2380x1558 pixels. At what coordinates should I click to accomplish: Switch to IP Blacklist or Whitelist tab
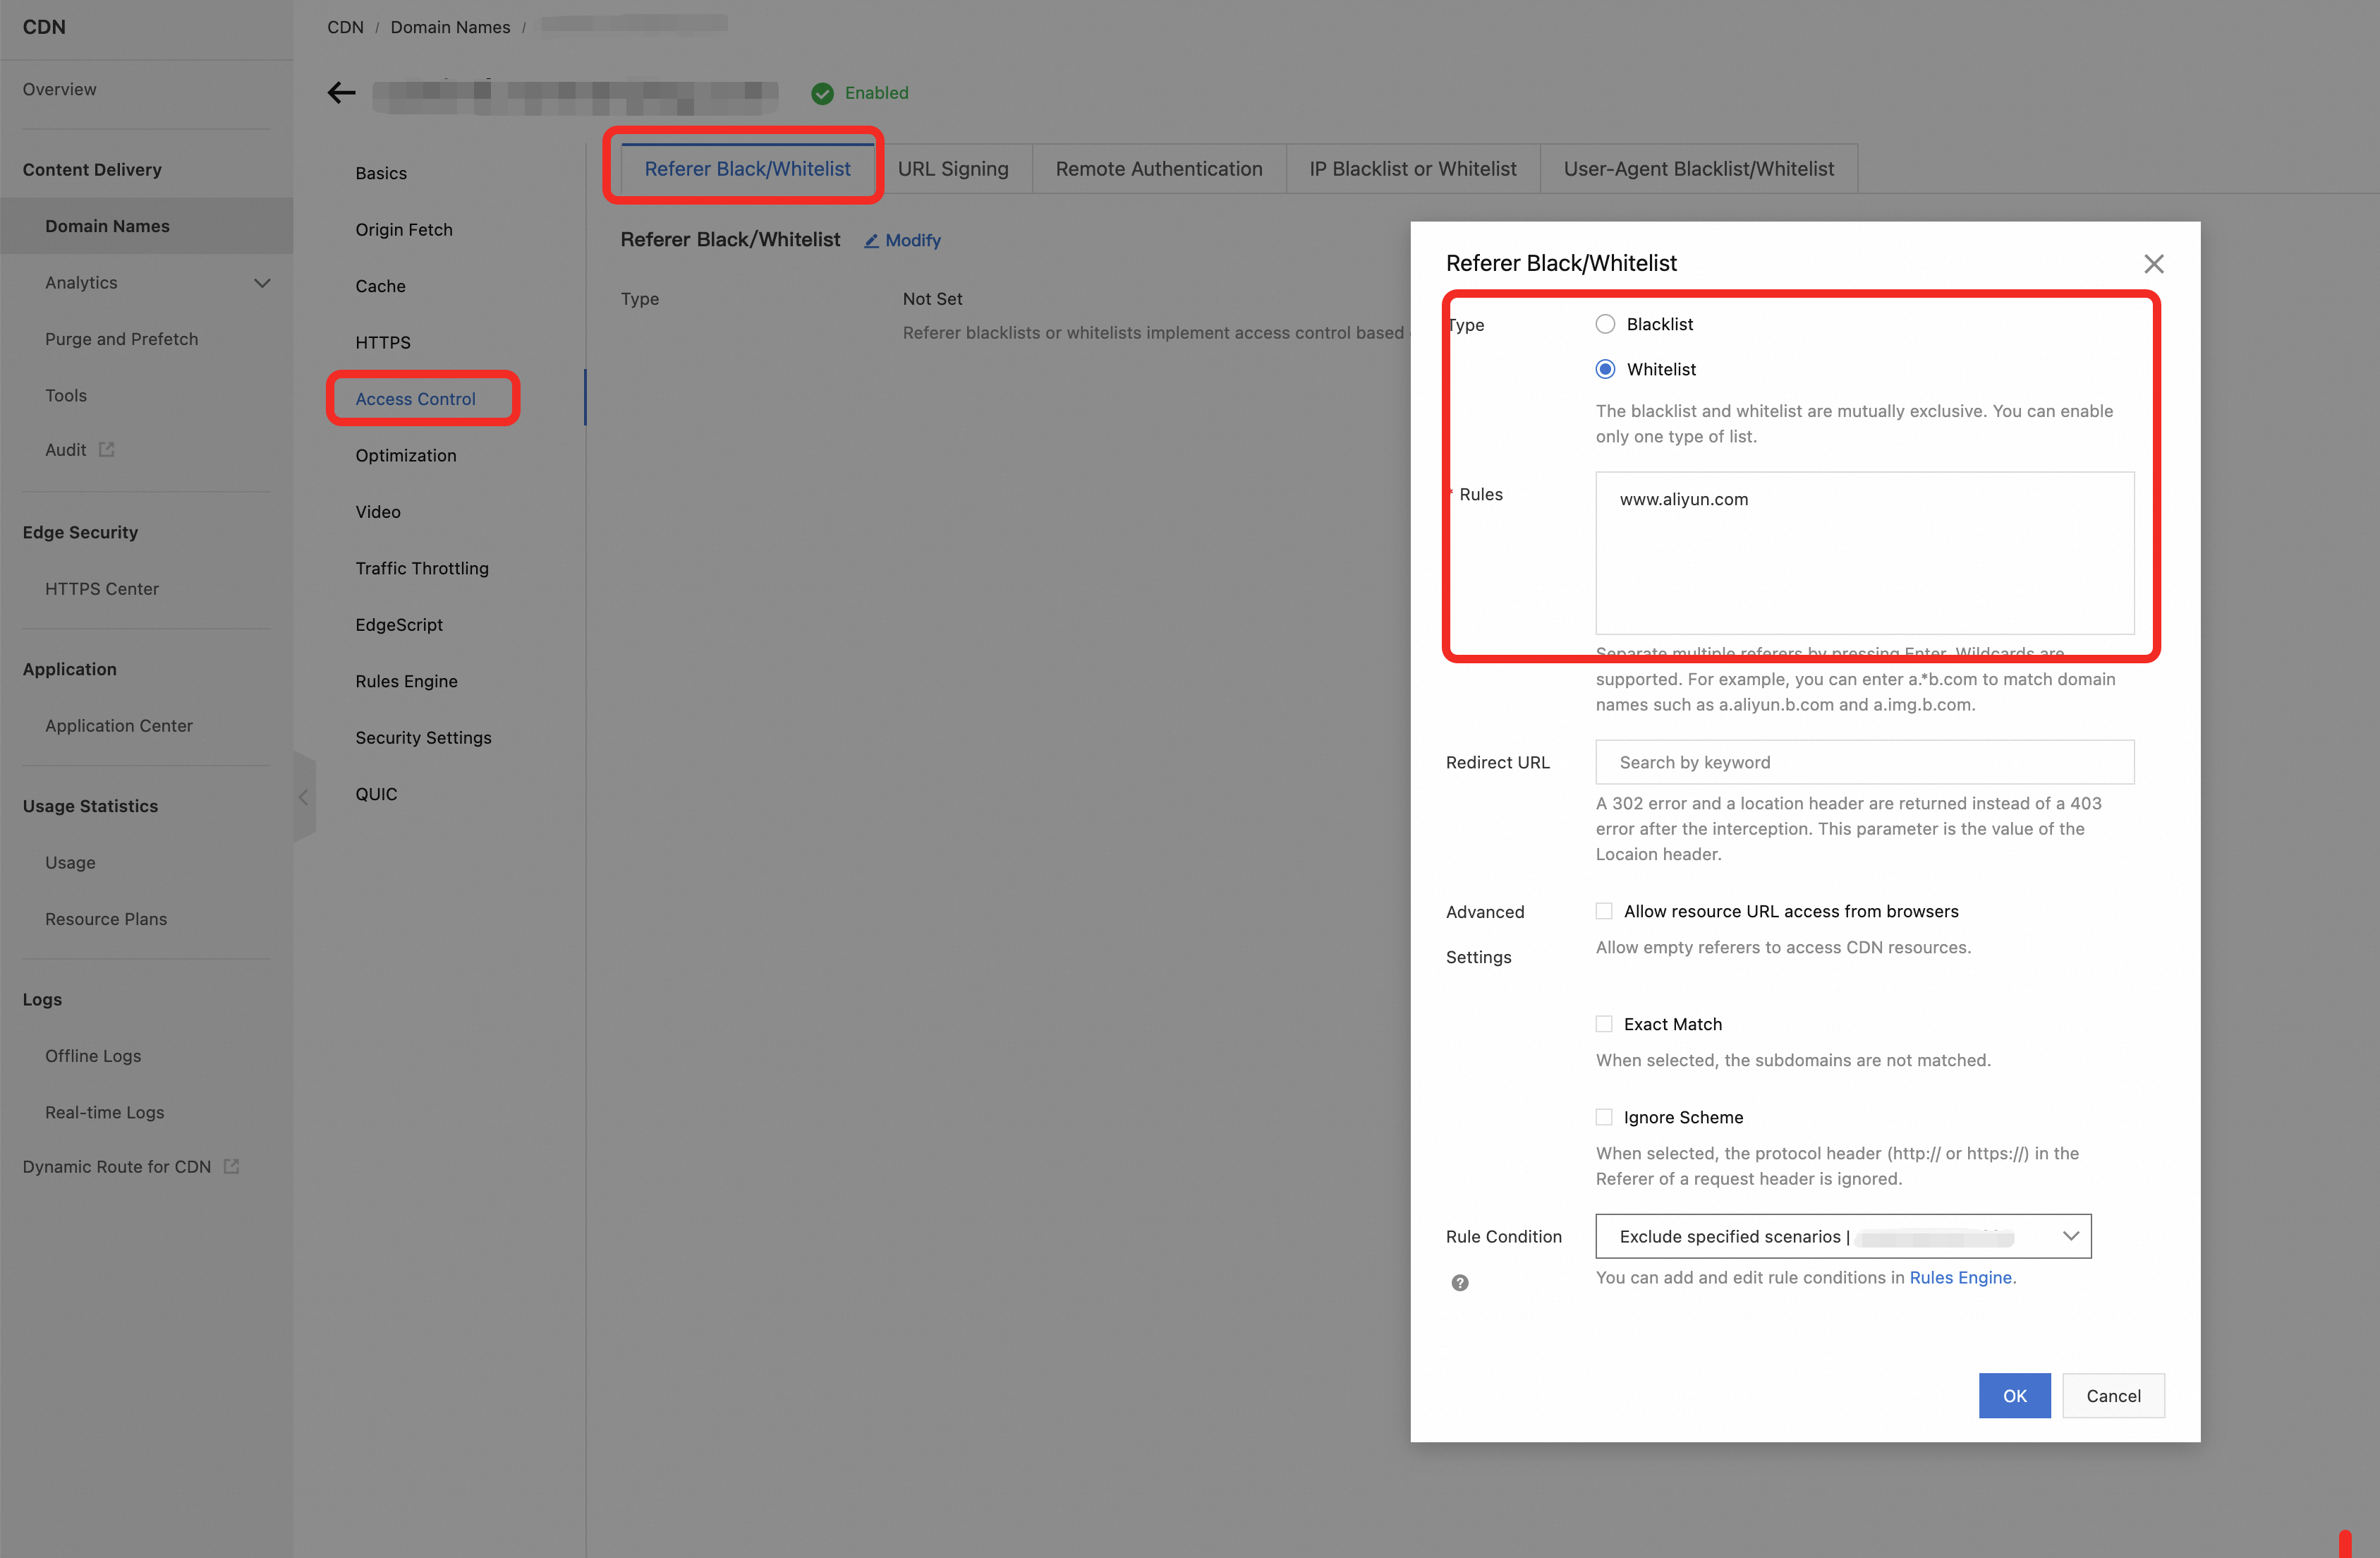coord(1412,169)
